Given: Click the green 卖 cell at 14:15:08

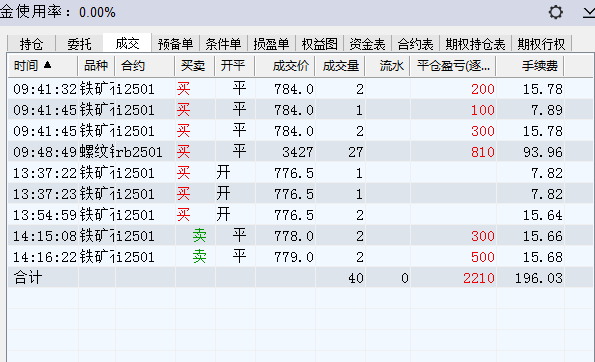Looking at the screenshot, I should 195,236.
